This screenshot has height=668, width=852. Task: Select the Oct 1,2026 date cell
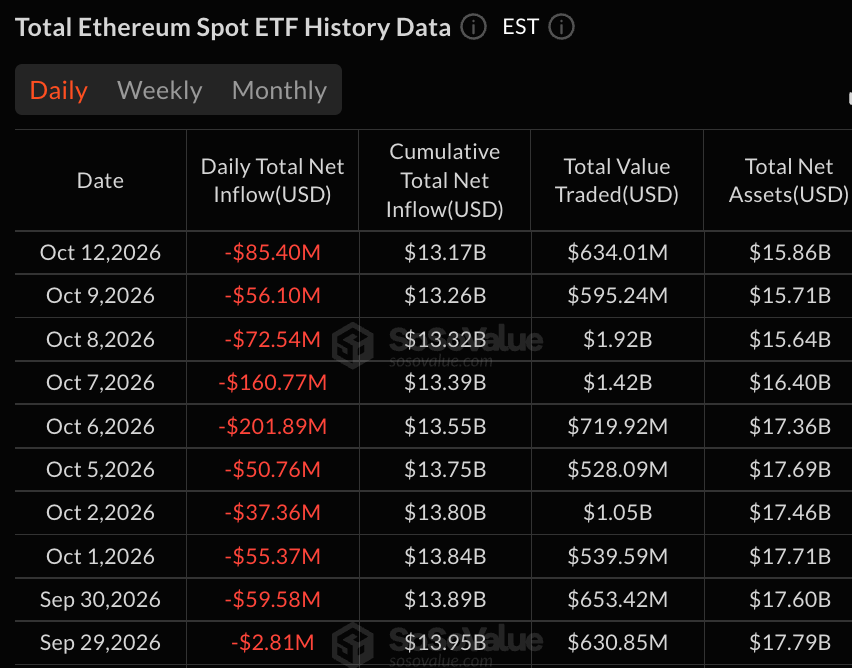coord(101,556)
